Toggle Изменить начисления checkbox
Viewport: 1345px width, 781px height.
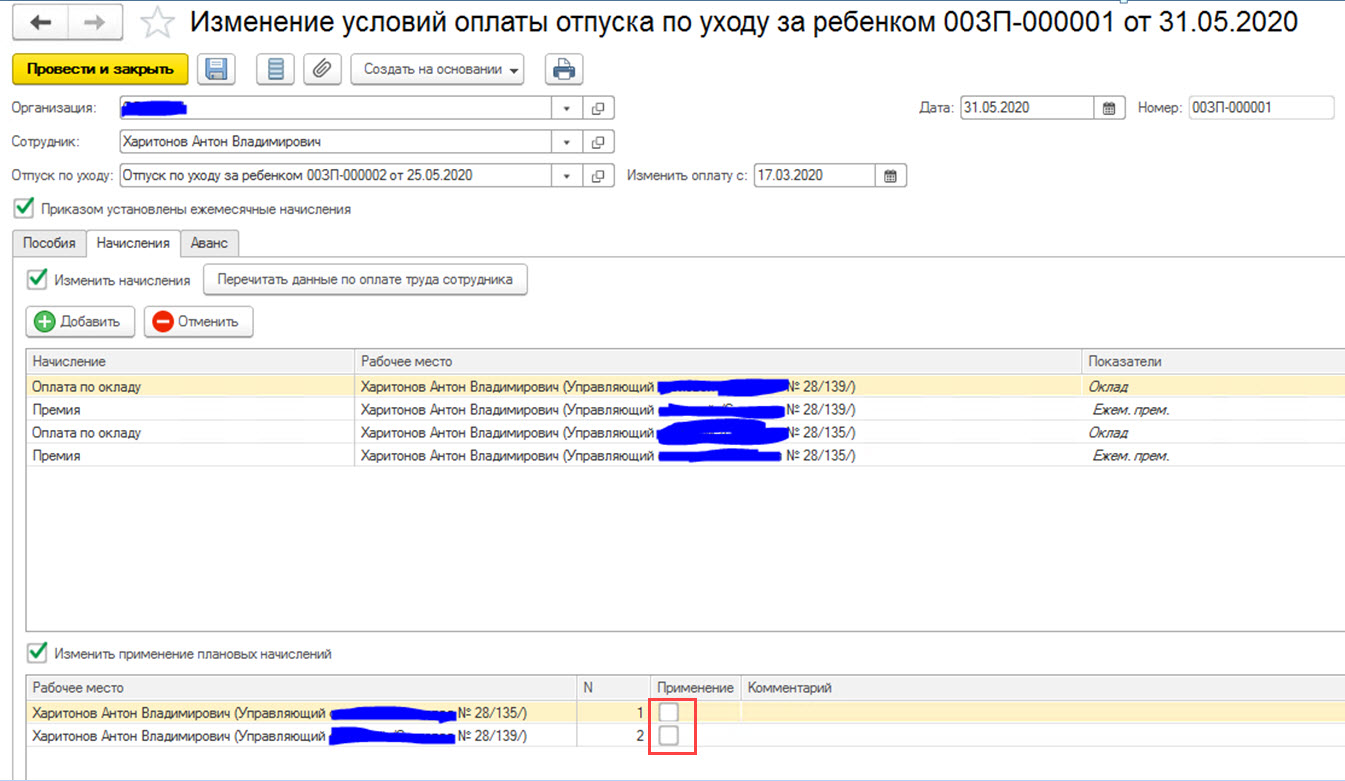pos(37,279)
